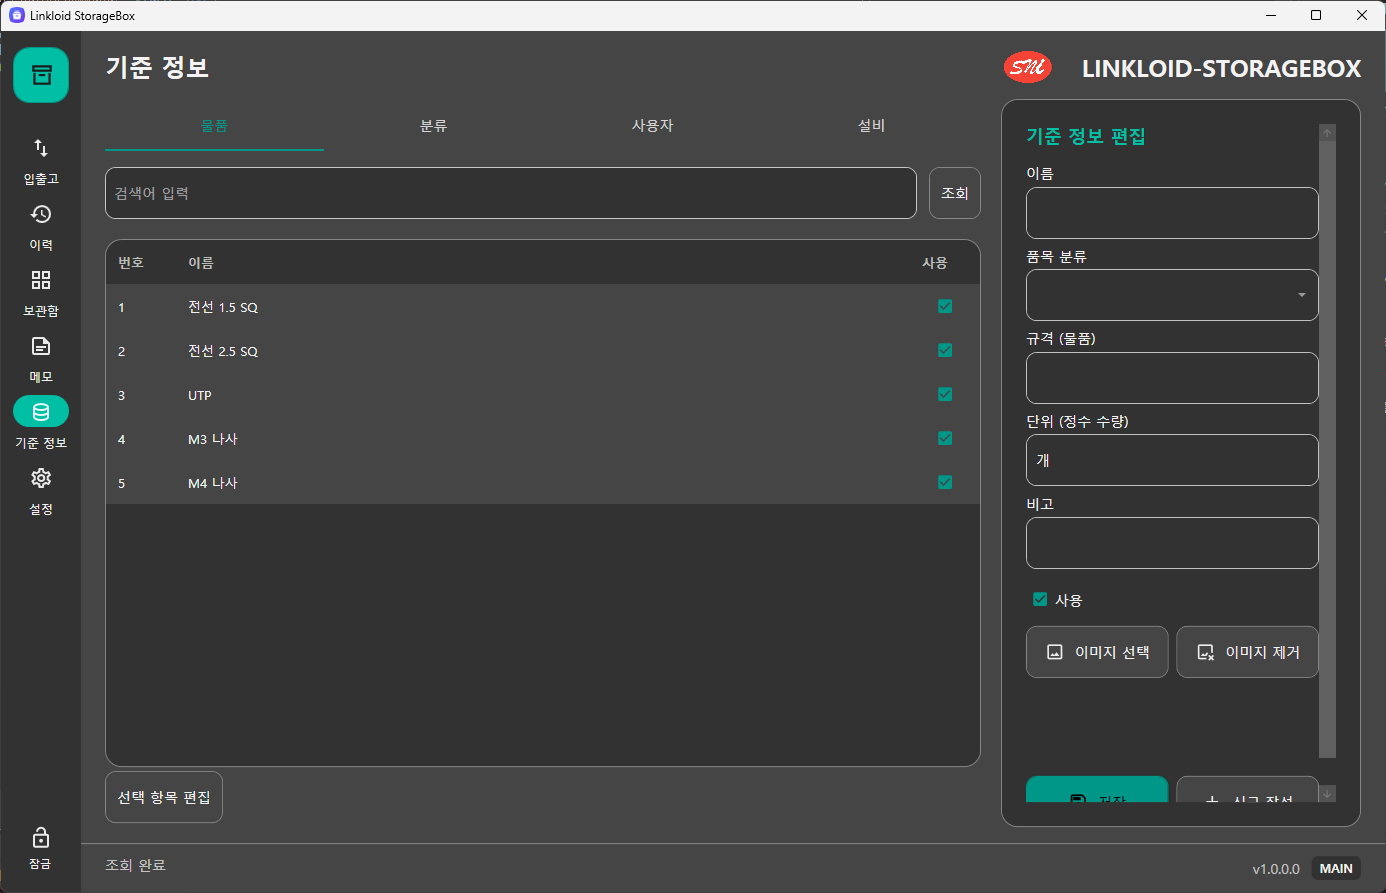Toggle the 사용 checkbox in the edit panel

coord(1040,600)
